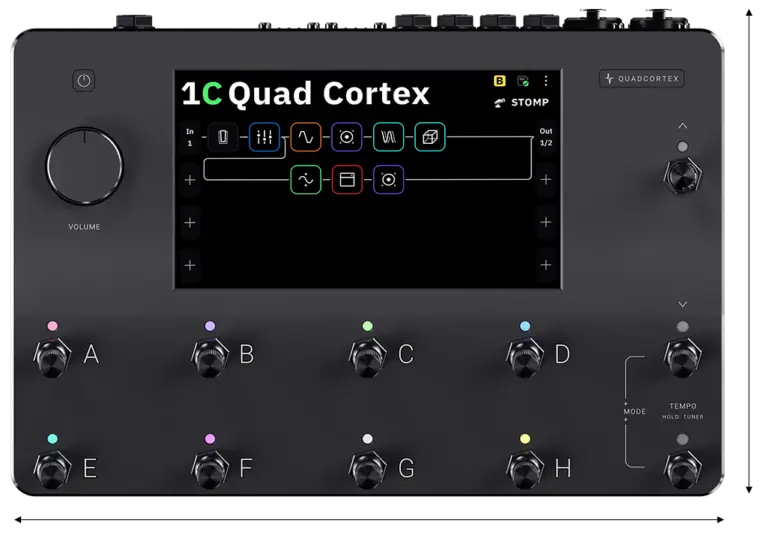Viewport: 768px width, 541px height.
Task: Tap the footswitch under the up chevron
Action: tap(683, 175)
